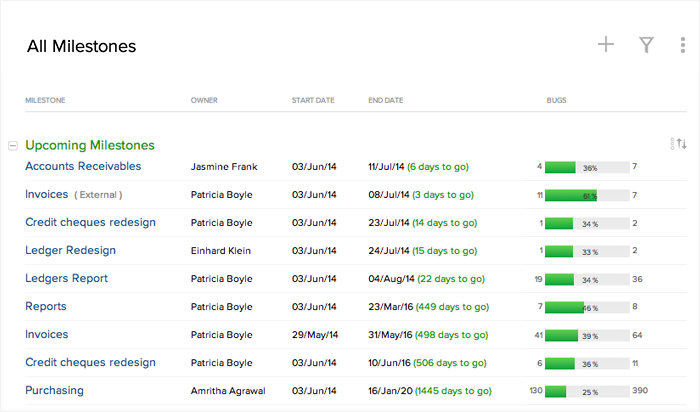Open the Ledgers Report milestone
700x412 pixels.
(x=66, y=278)
